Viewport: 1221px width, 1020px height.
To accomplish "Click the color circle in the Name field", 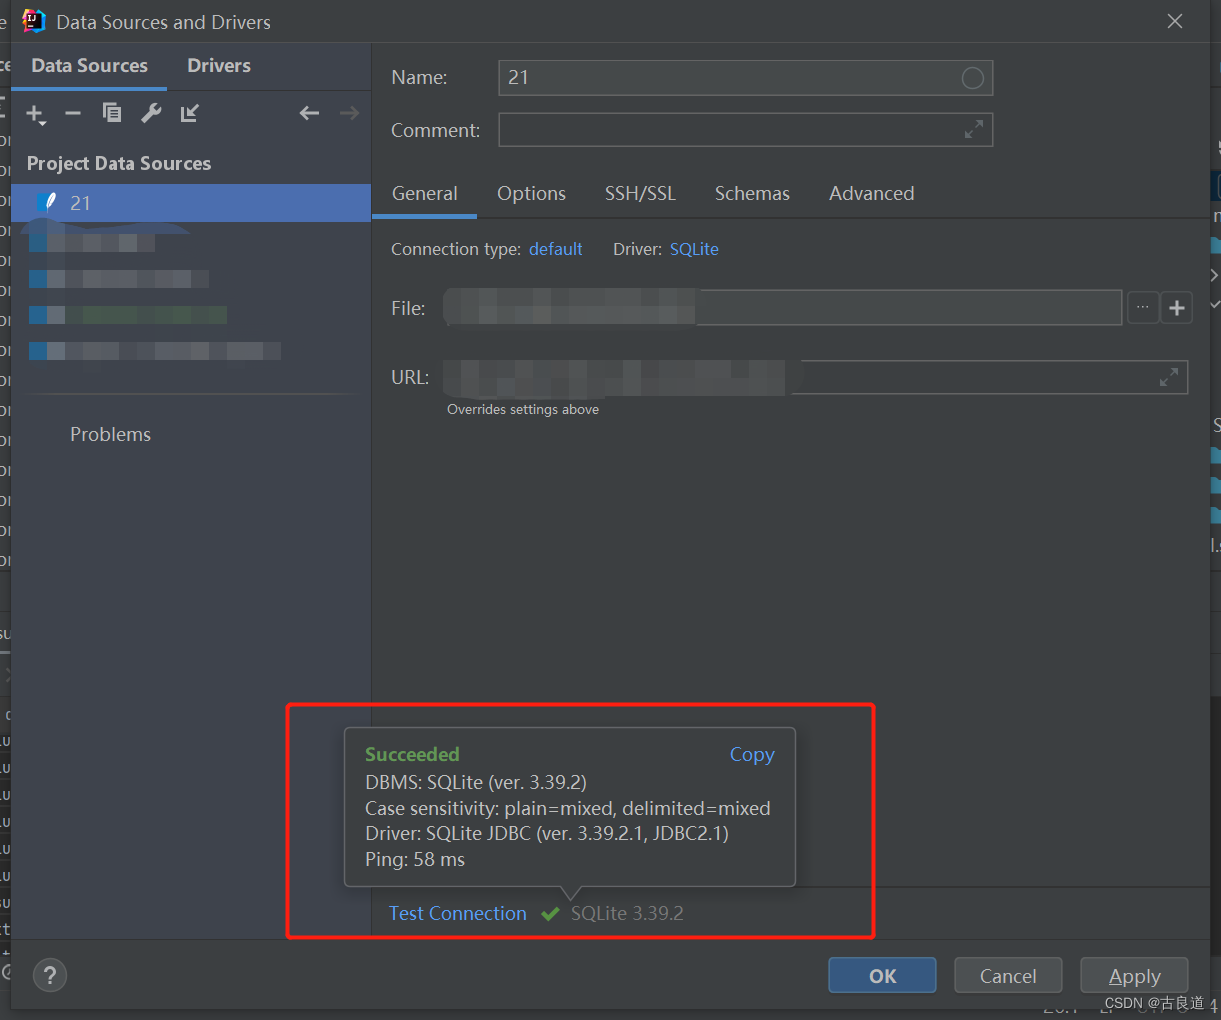I will pyautogui.click(x=972, y=78).
